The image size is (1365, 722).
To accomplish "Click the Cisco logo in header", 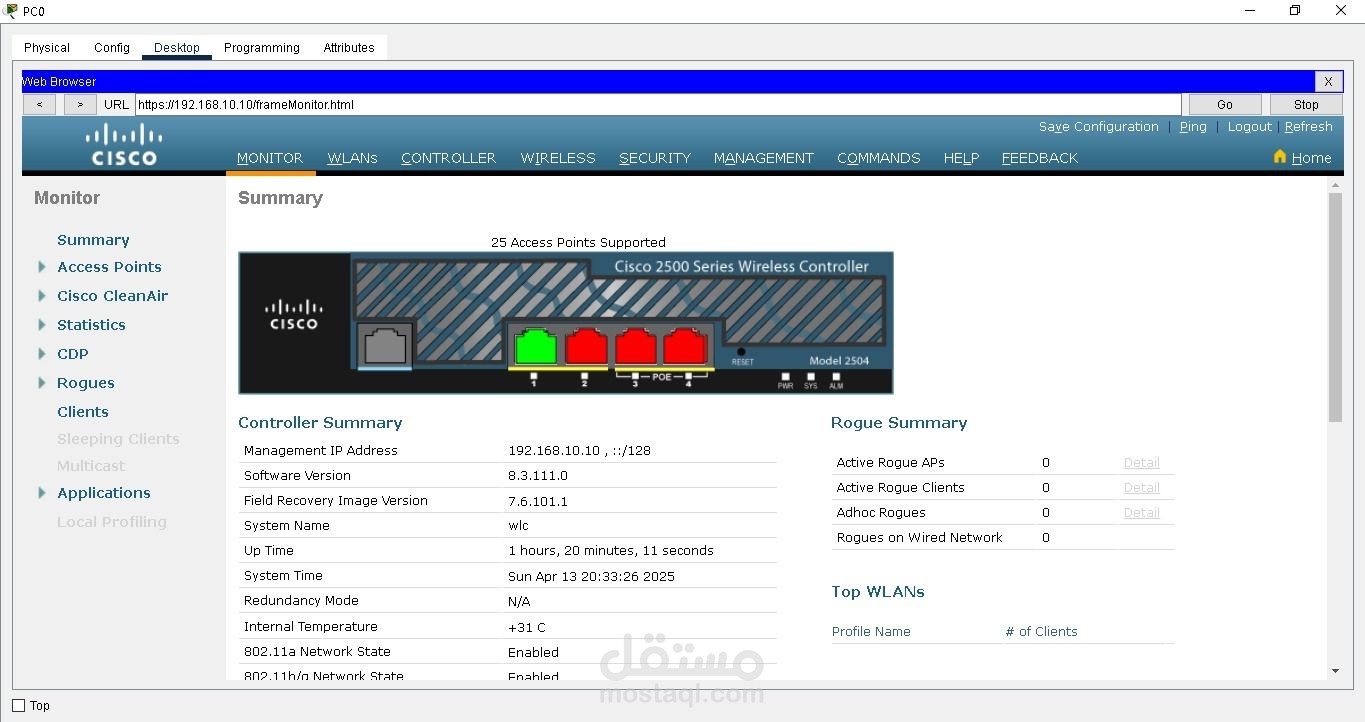I will pyautogui.click(x=124, y=145).
